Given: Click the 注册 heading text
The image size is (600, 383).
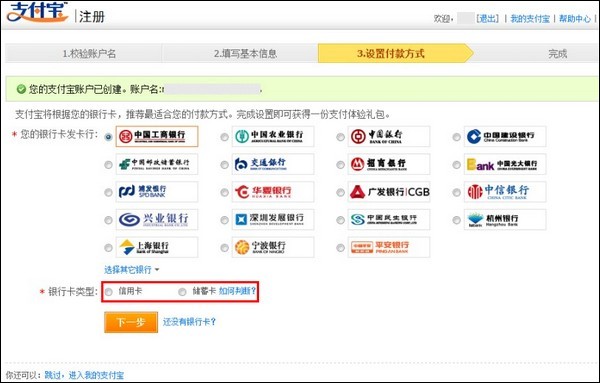Looking at the screenshot, I should point(92,16).
